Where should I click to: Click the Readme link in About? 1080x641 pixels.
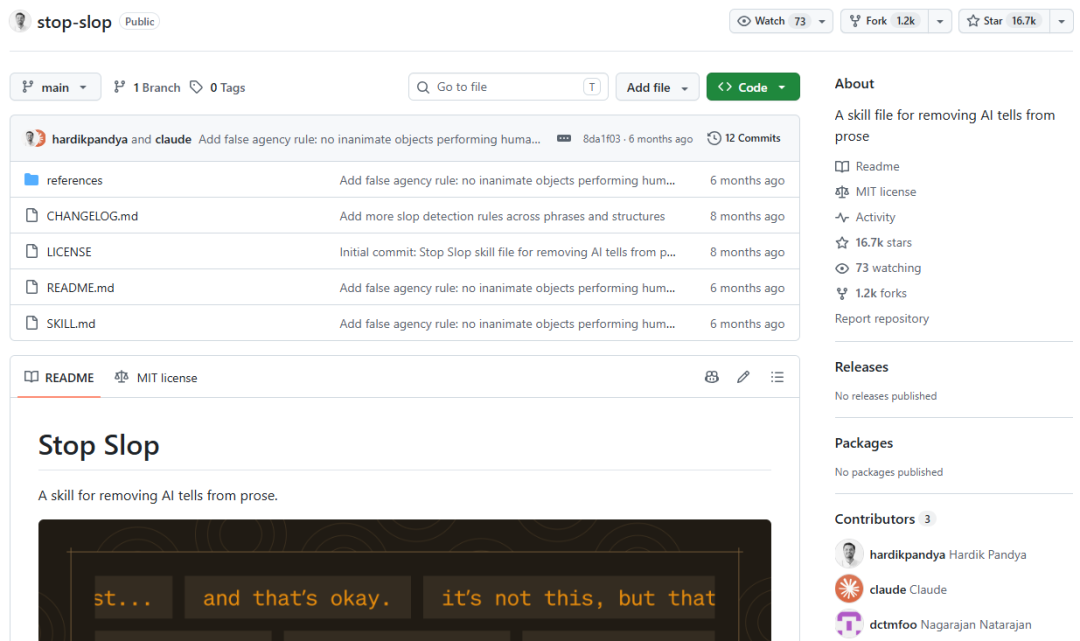(x=877, y=167)
